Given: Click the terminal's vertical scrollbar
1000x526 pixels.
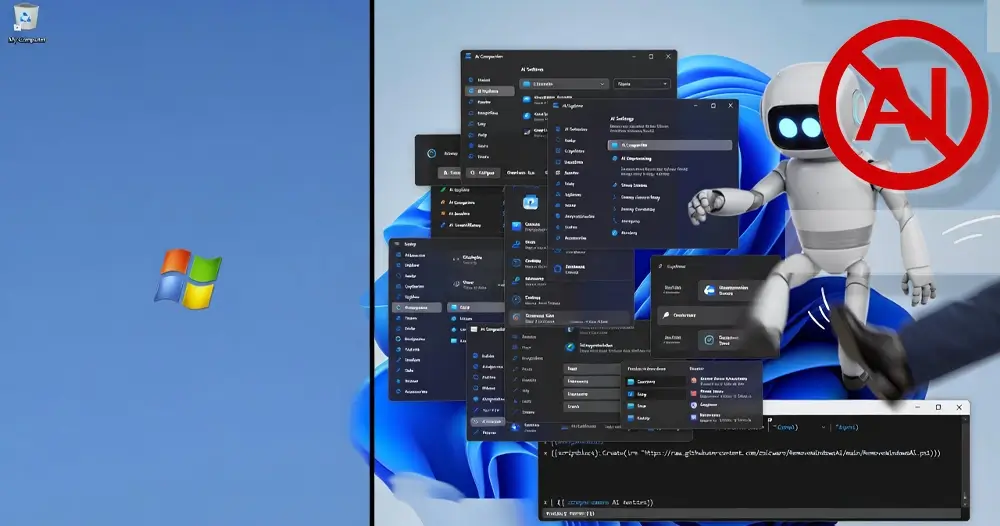Looking at the screenshot, I should (x=965, y=462).
